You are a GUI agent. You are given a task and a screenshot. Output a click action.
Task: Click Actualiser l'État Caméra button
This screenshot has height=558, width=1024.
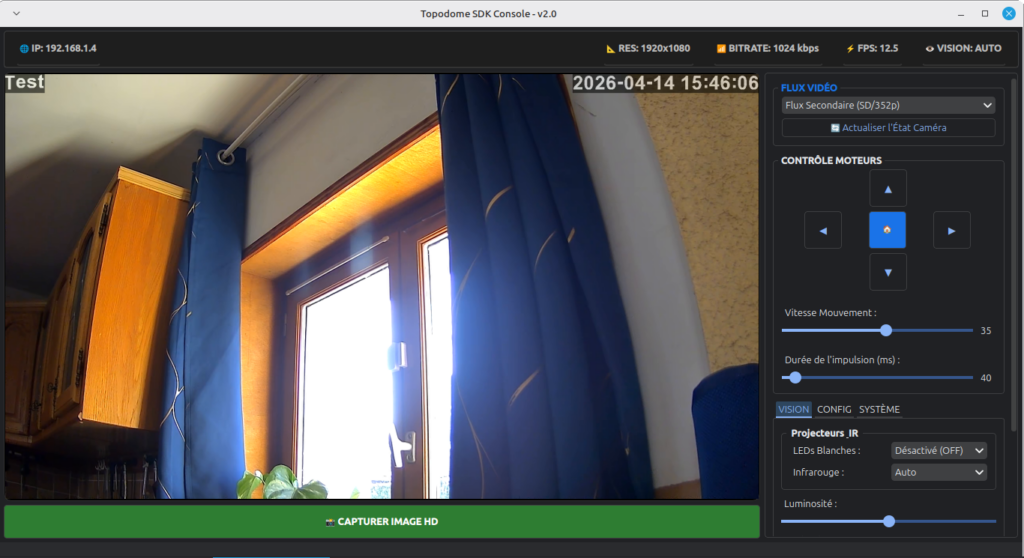pyautogui.click(x=888, y=128)
